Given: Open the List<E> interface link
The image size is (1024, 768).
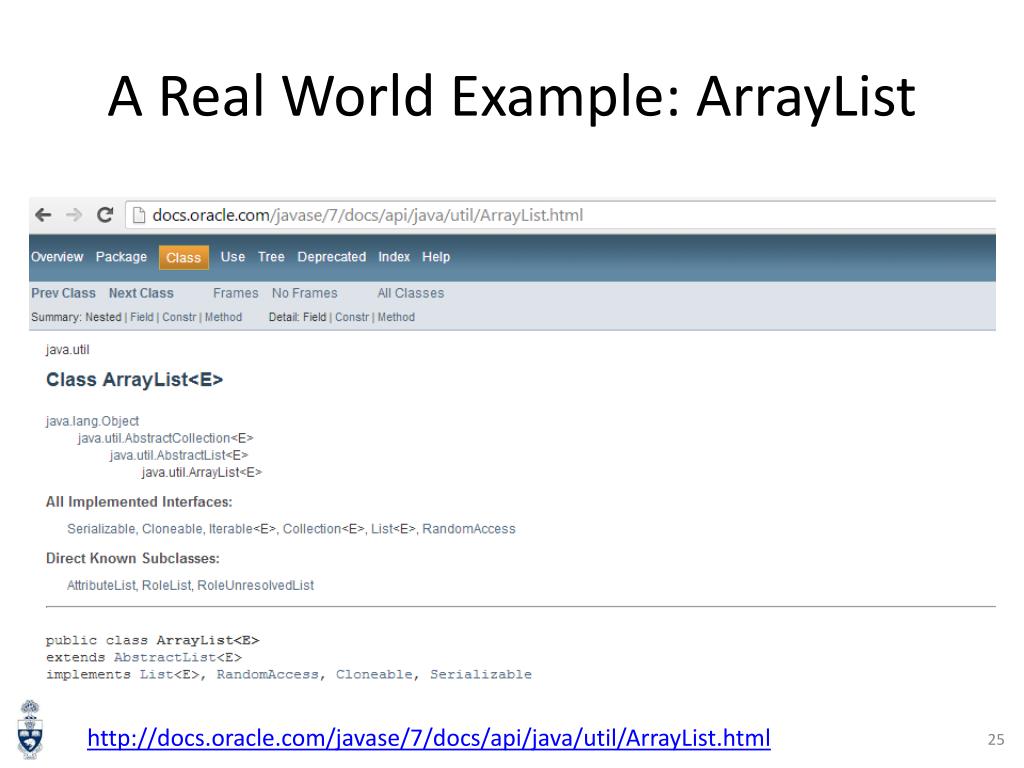Looking at the screenshot, I should 393,529.
